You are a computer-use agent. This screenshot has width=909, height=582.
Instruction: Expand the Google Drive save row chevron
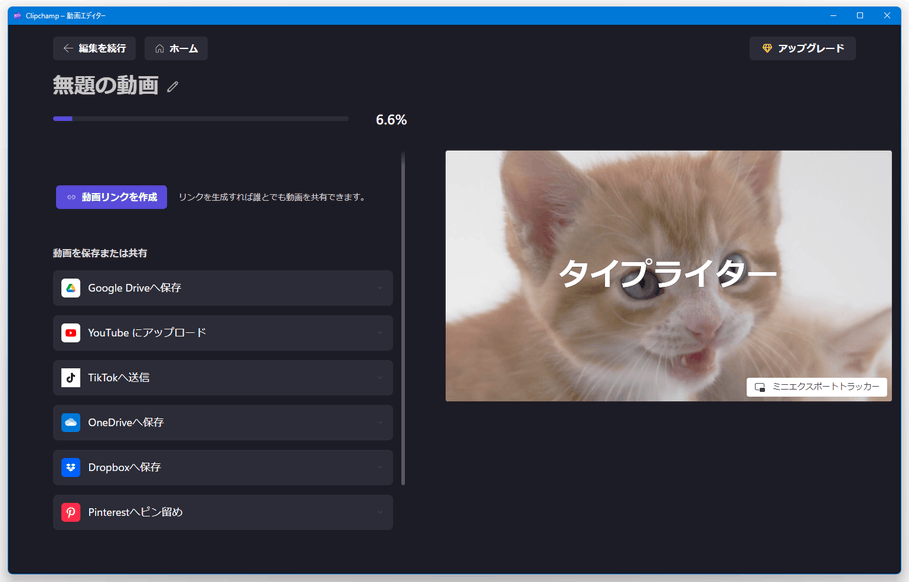click(x=380, y=288)
